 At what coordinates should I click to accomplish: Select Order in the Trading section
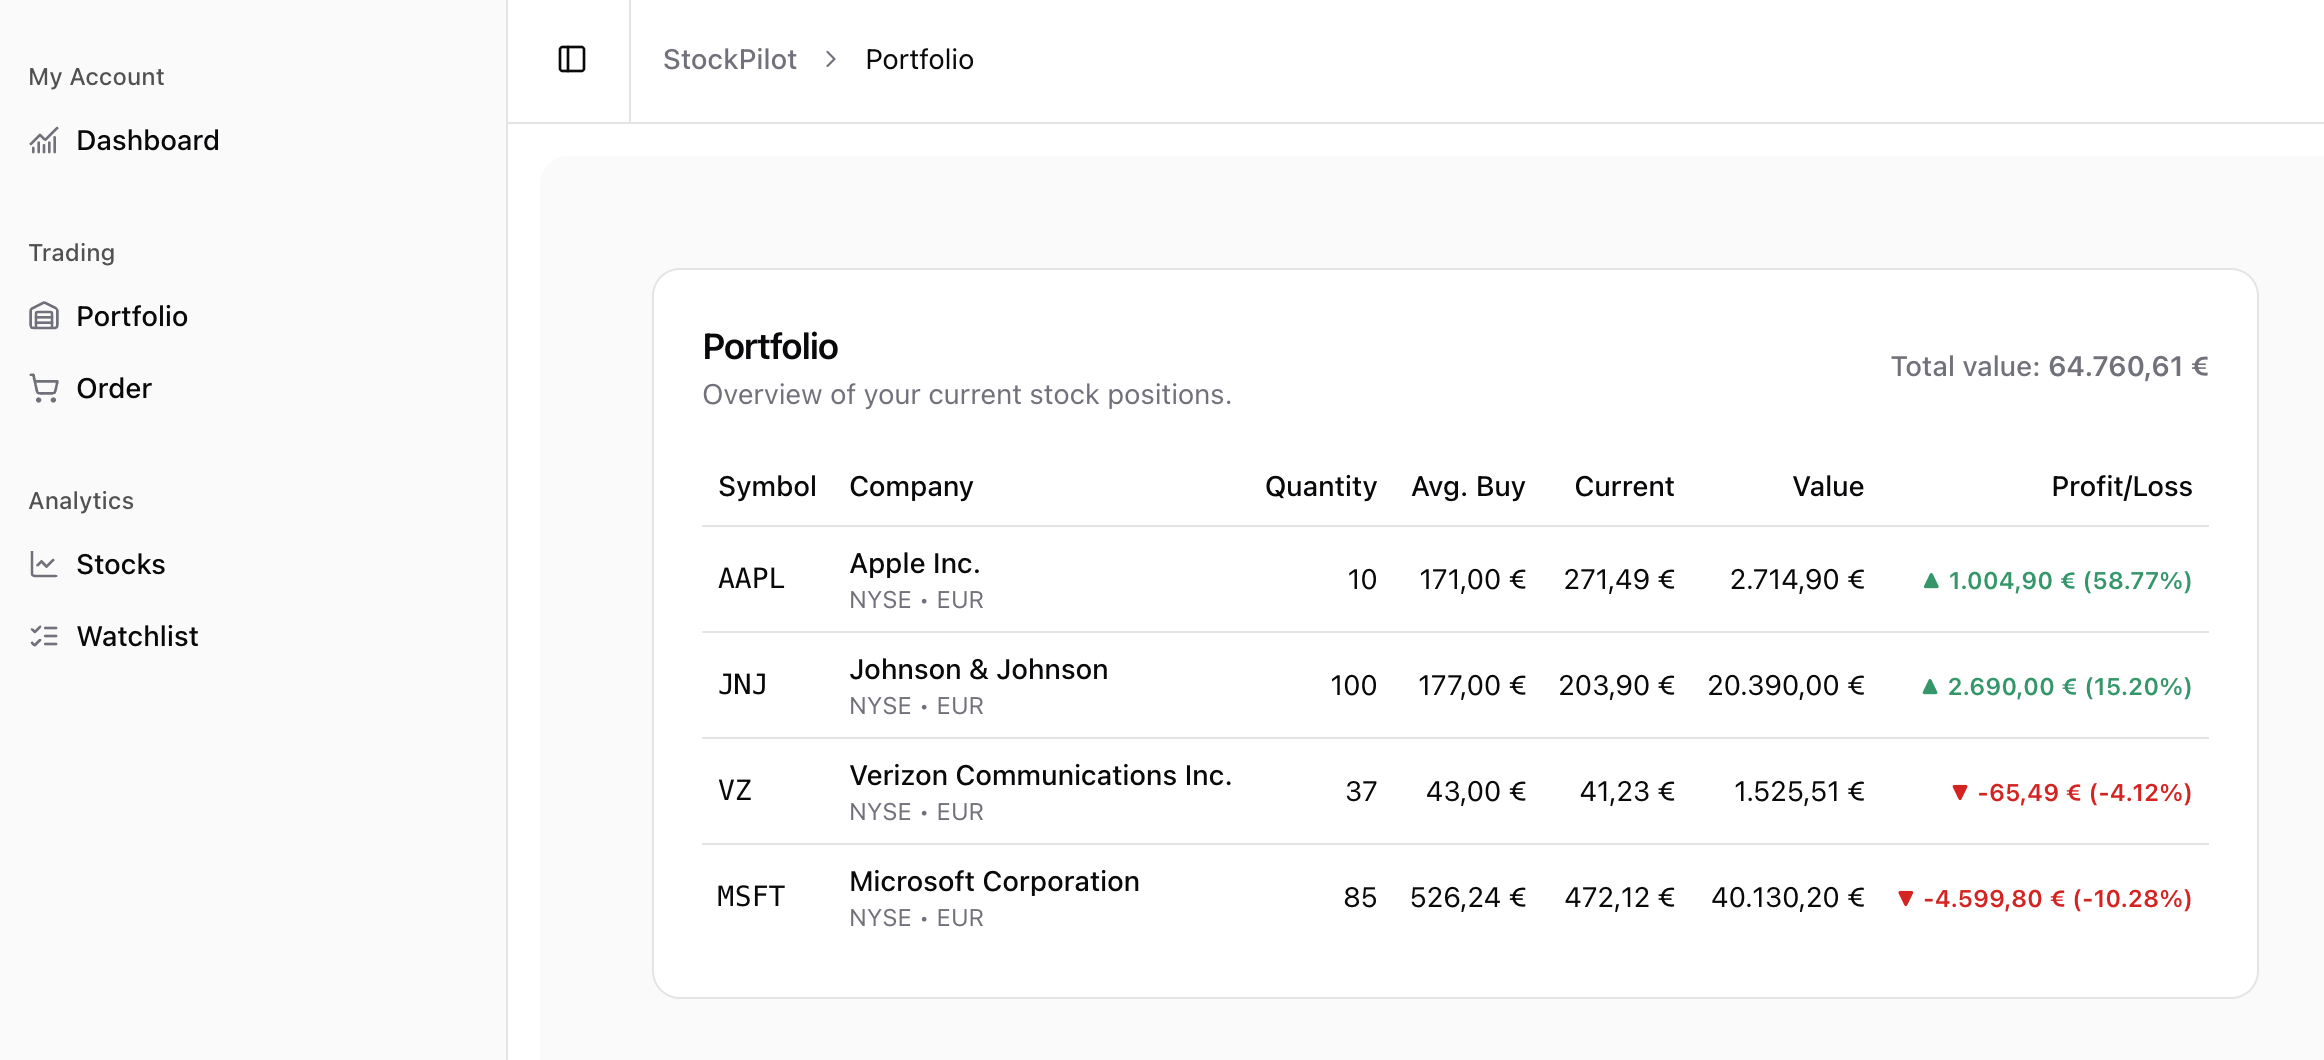click(114, 389)
